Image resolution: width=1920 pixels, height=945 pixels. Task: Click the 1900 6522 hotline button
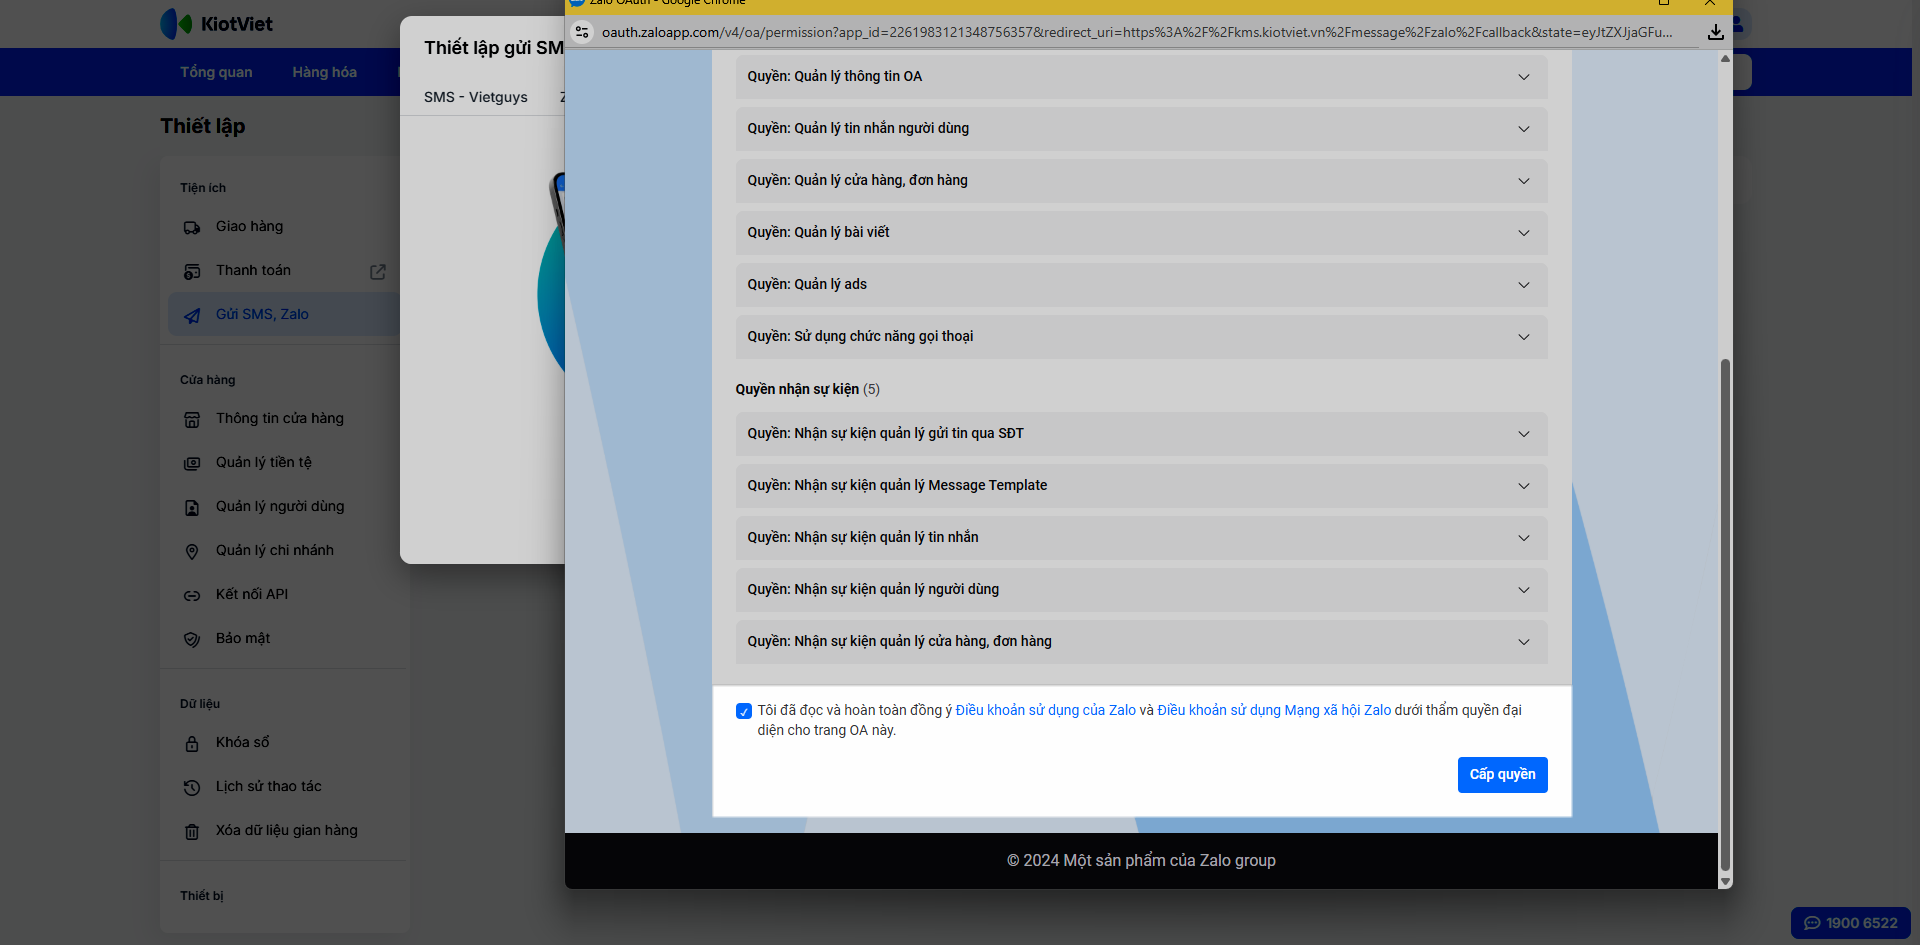pyautogui.click(x=1850, y=923)
